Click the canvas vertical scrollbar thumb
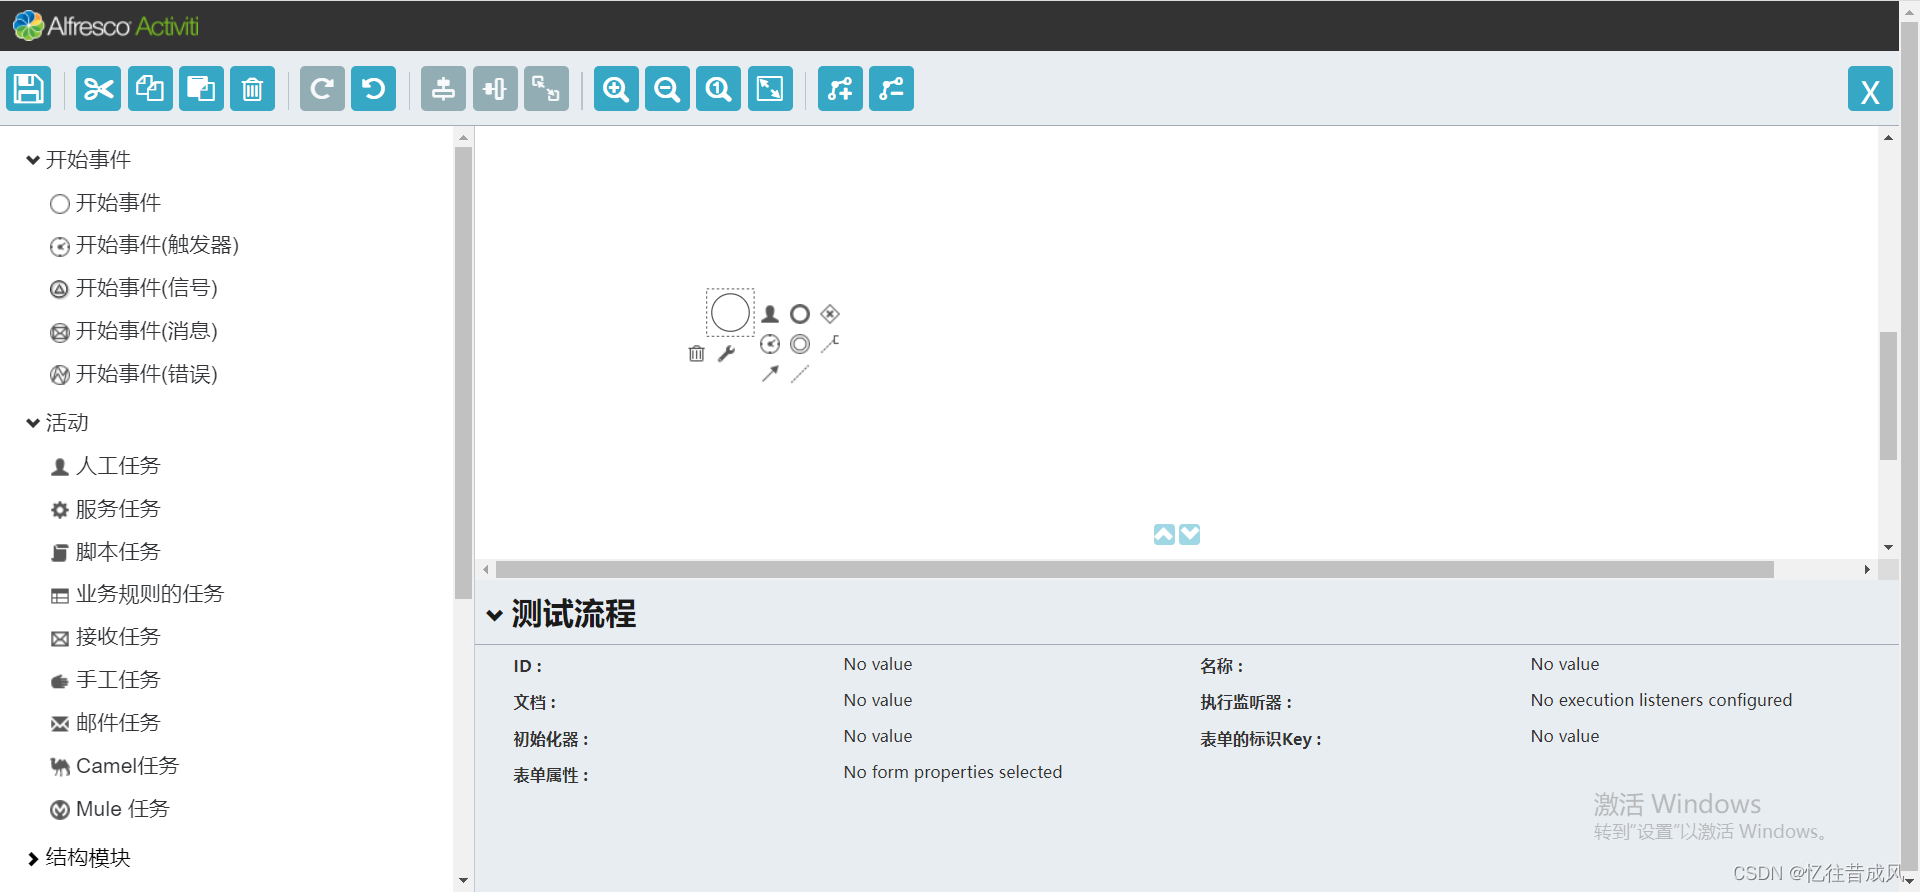1920x892 pixels. [x=1888, y=395]
